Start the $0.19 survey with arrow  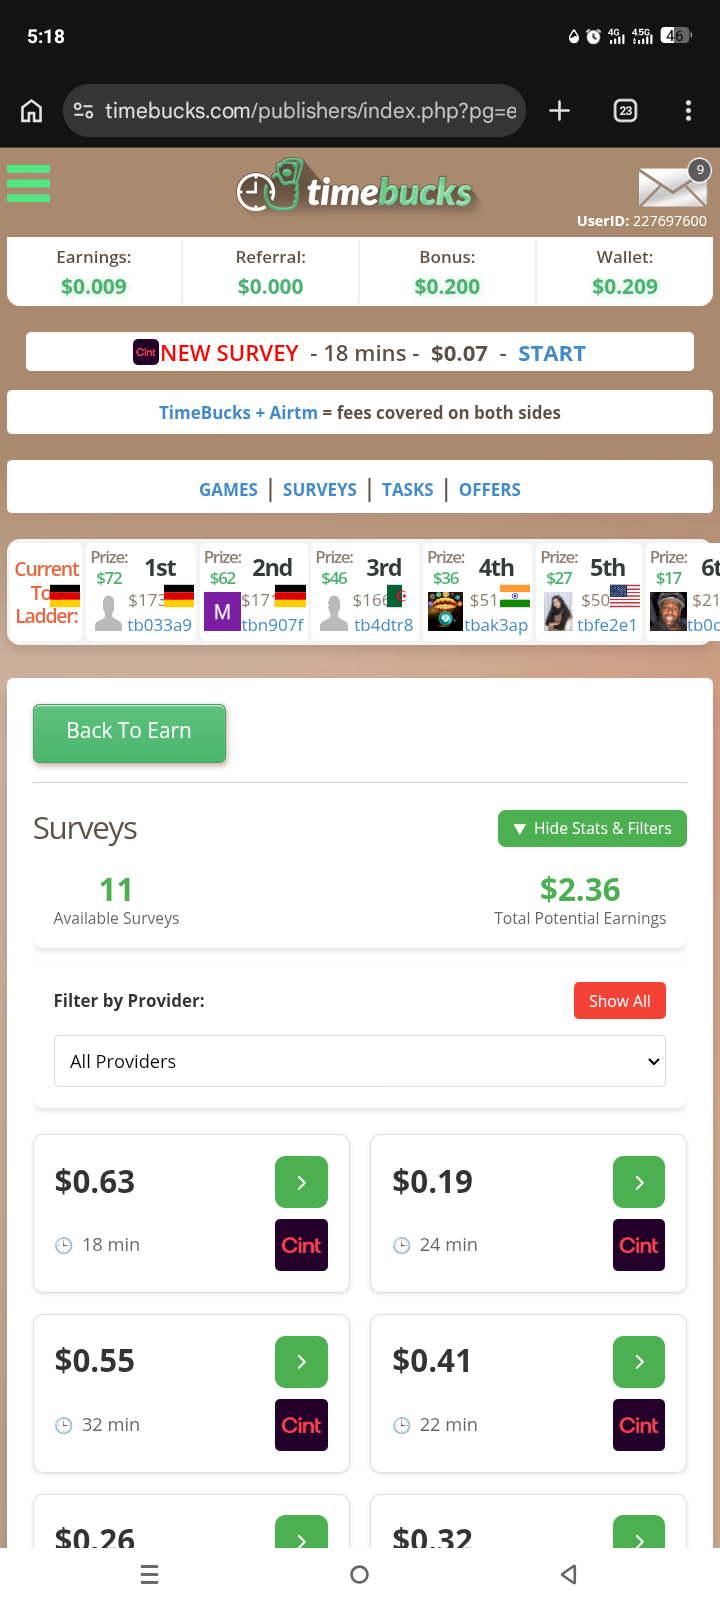pyautogui.click(x=639, y=1182)
